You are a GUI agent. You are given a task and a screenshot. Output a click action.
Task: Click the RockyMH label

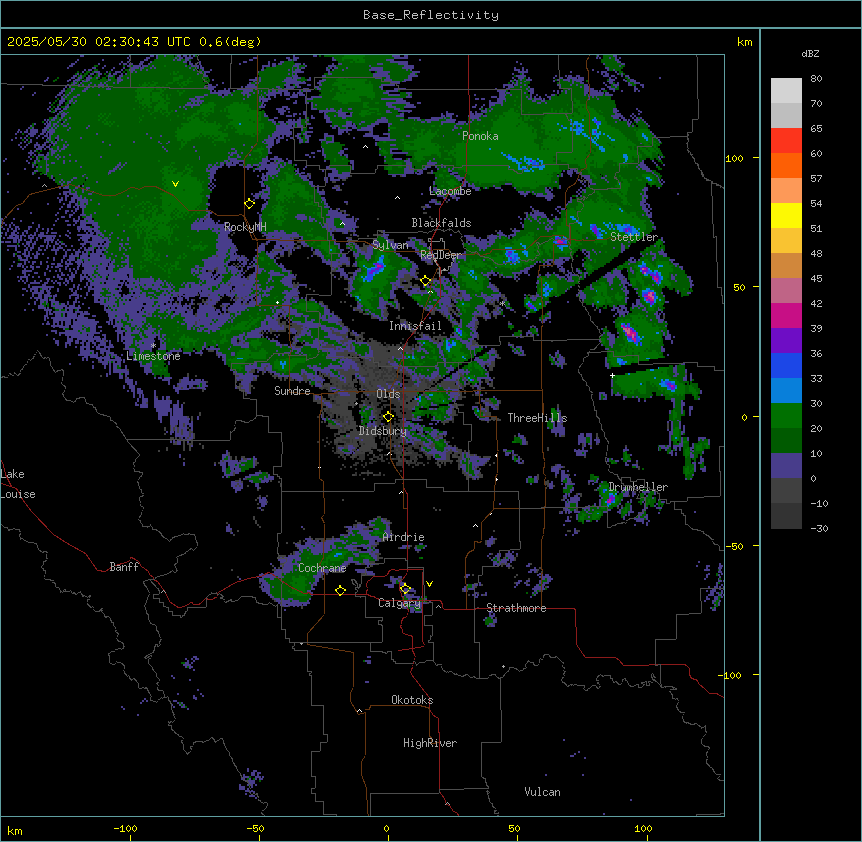pos(245,227)
